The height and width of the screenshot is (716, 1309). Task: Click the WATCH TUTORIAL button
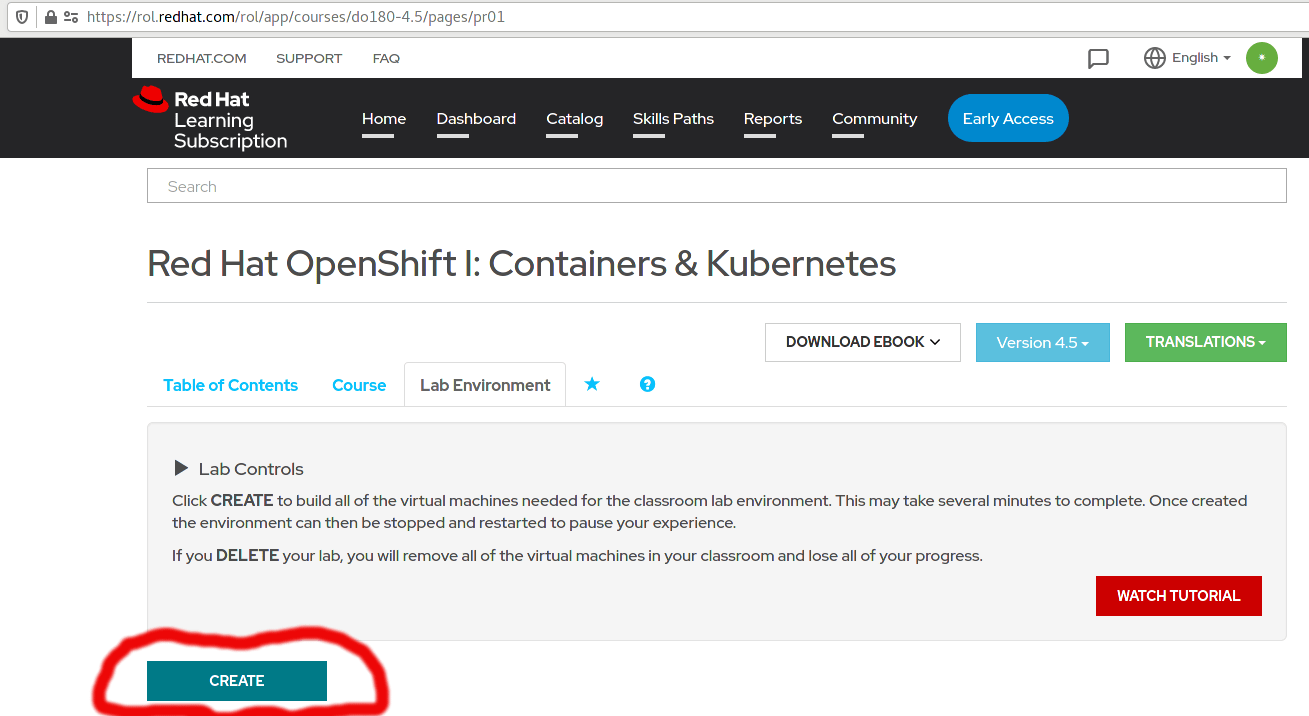1178,595
